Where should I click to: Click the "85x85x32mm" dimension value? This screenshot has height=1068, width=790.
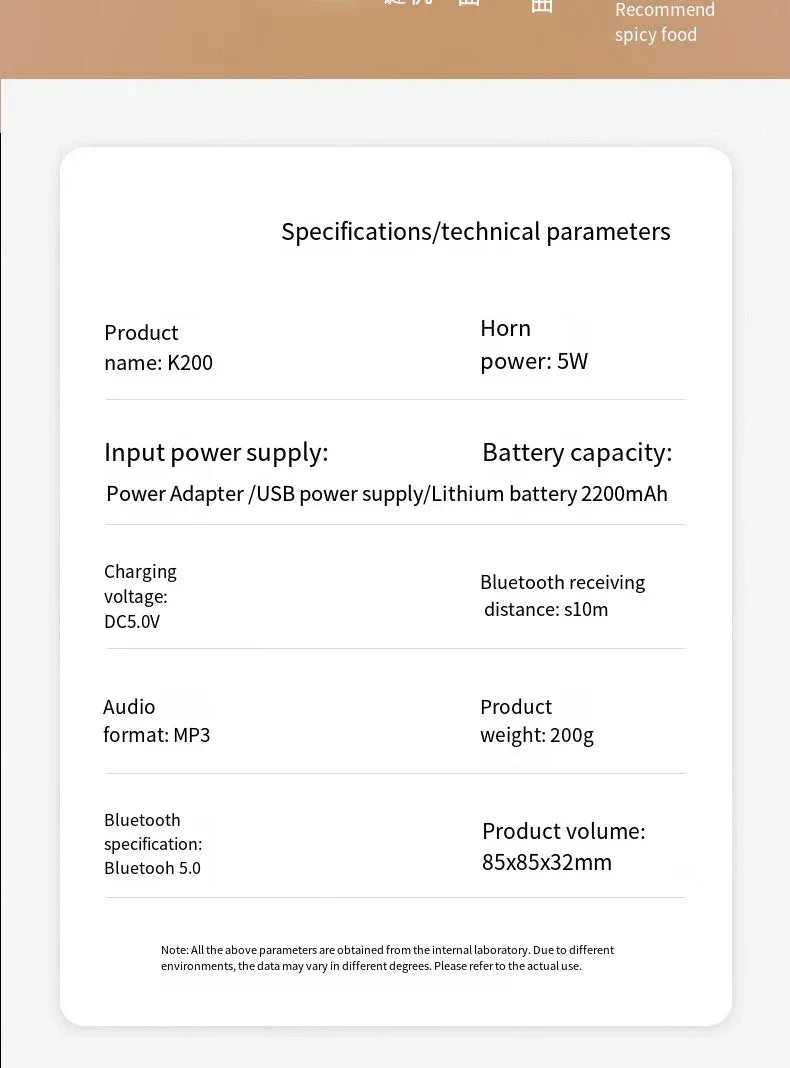coord(547,863)
